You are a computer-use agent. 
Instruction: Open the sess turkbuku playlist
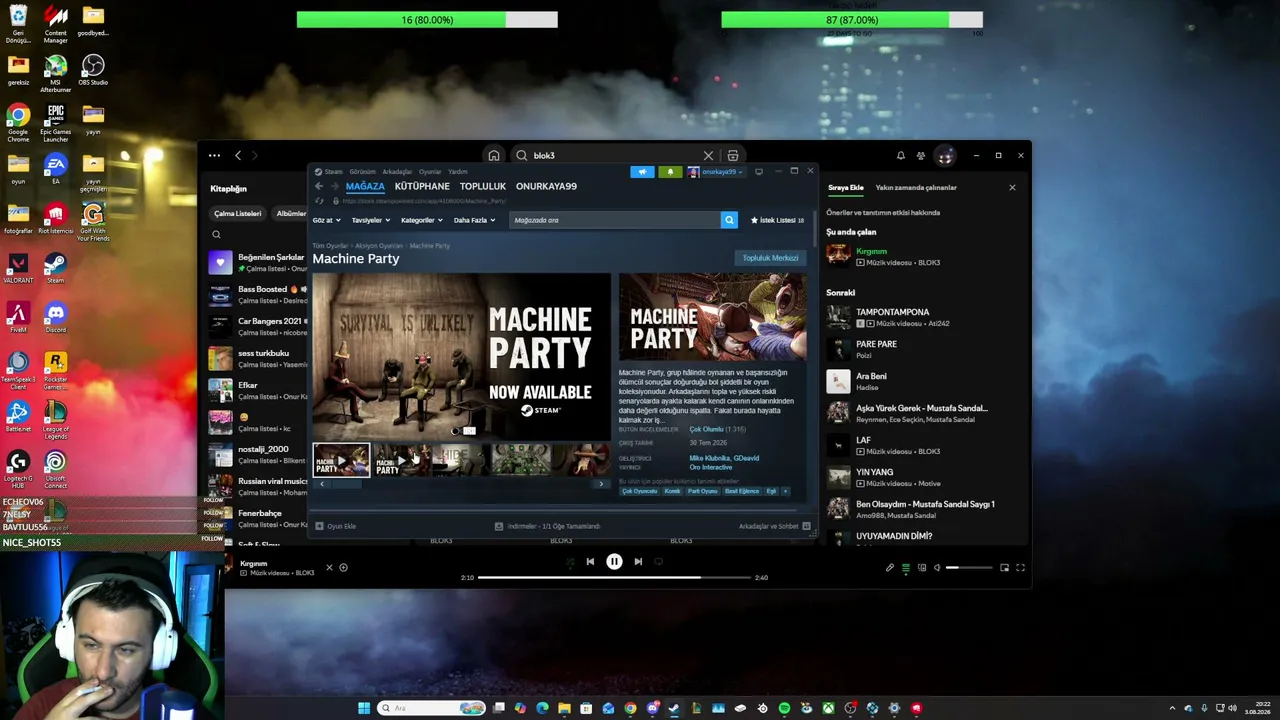pos(258,358)
